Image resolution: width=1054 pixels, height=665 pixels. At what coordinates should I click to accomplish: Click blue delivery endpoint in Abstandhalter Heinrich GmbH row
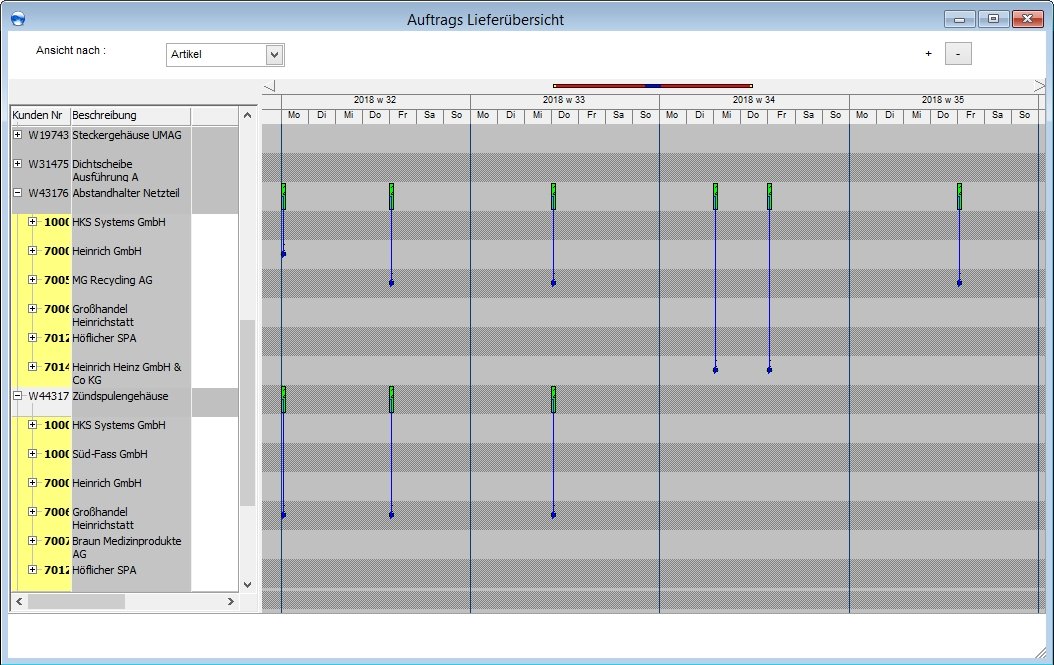284,254
